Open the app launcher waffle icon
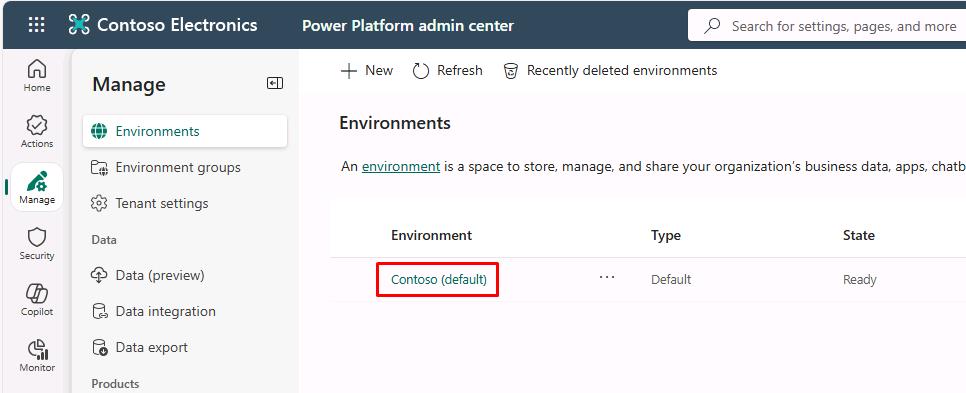The image size is (966, 393). 36,25
